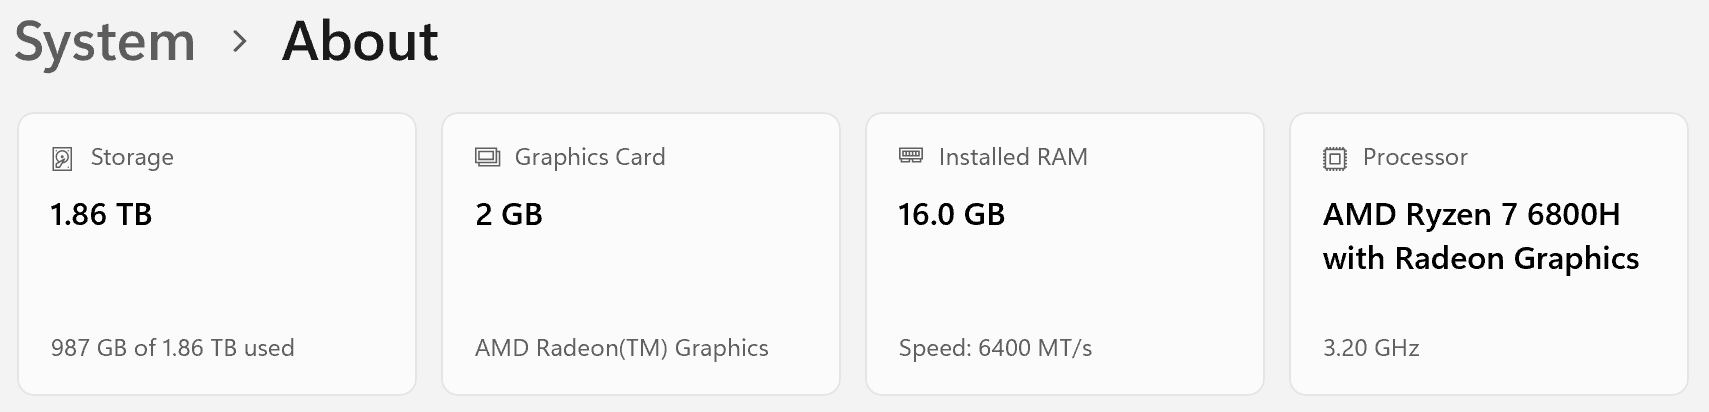Click the Graphics Card monitor icon
The width and height of the screenshot is (1709, 412).
click(487, 157)
